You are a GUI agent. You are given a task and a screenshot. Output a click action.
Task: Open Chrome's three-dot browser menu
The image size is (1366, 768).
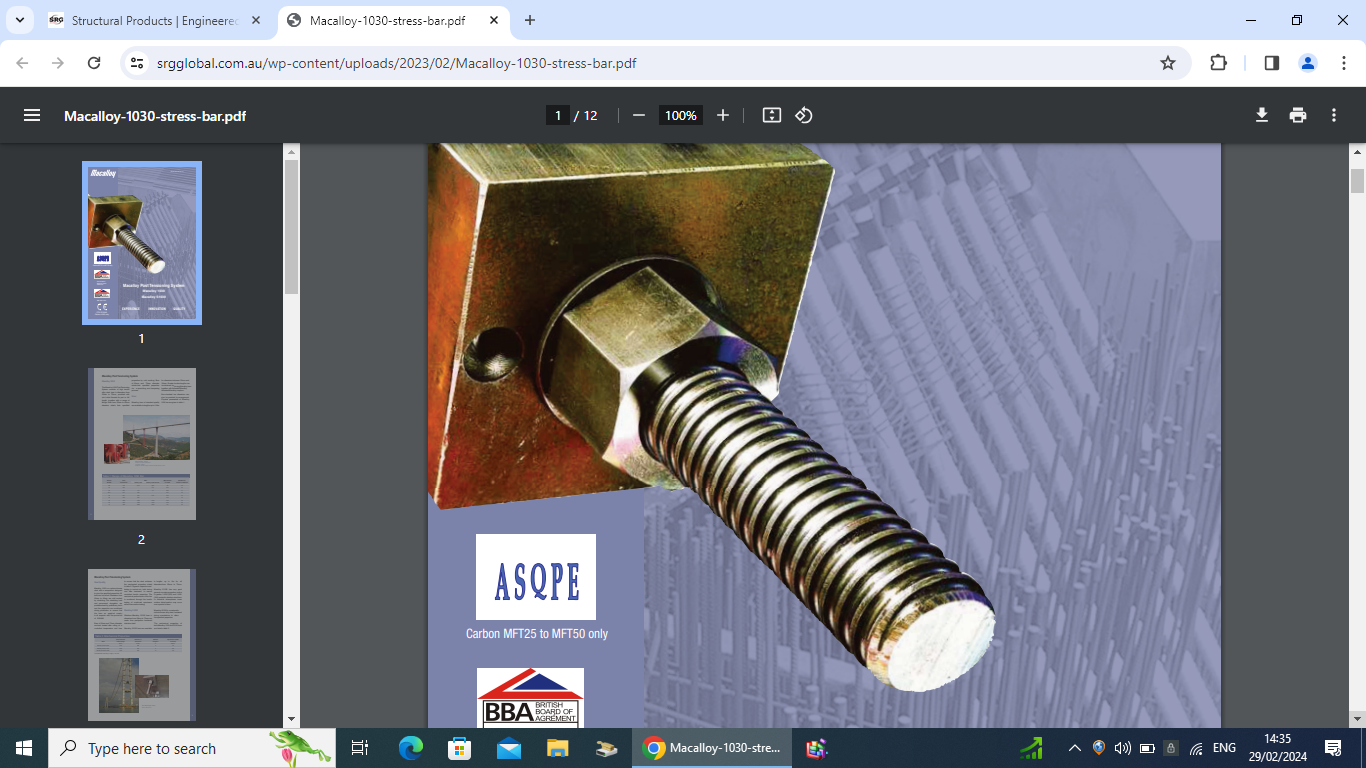1345,62
